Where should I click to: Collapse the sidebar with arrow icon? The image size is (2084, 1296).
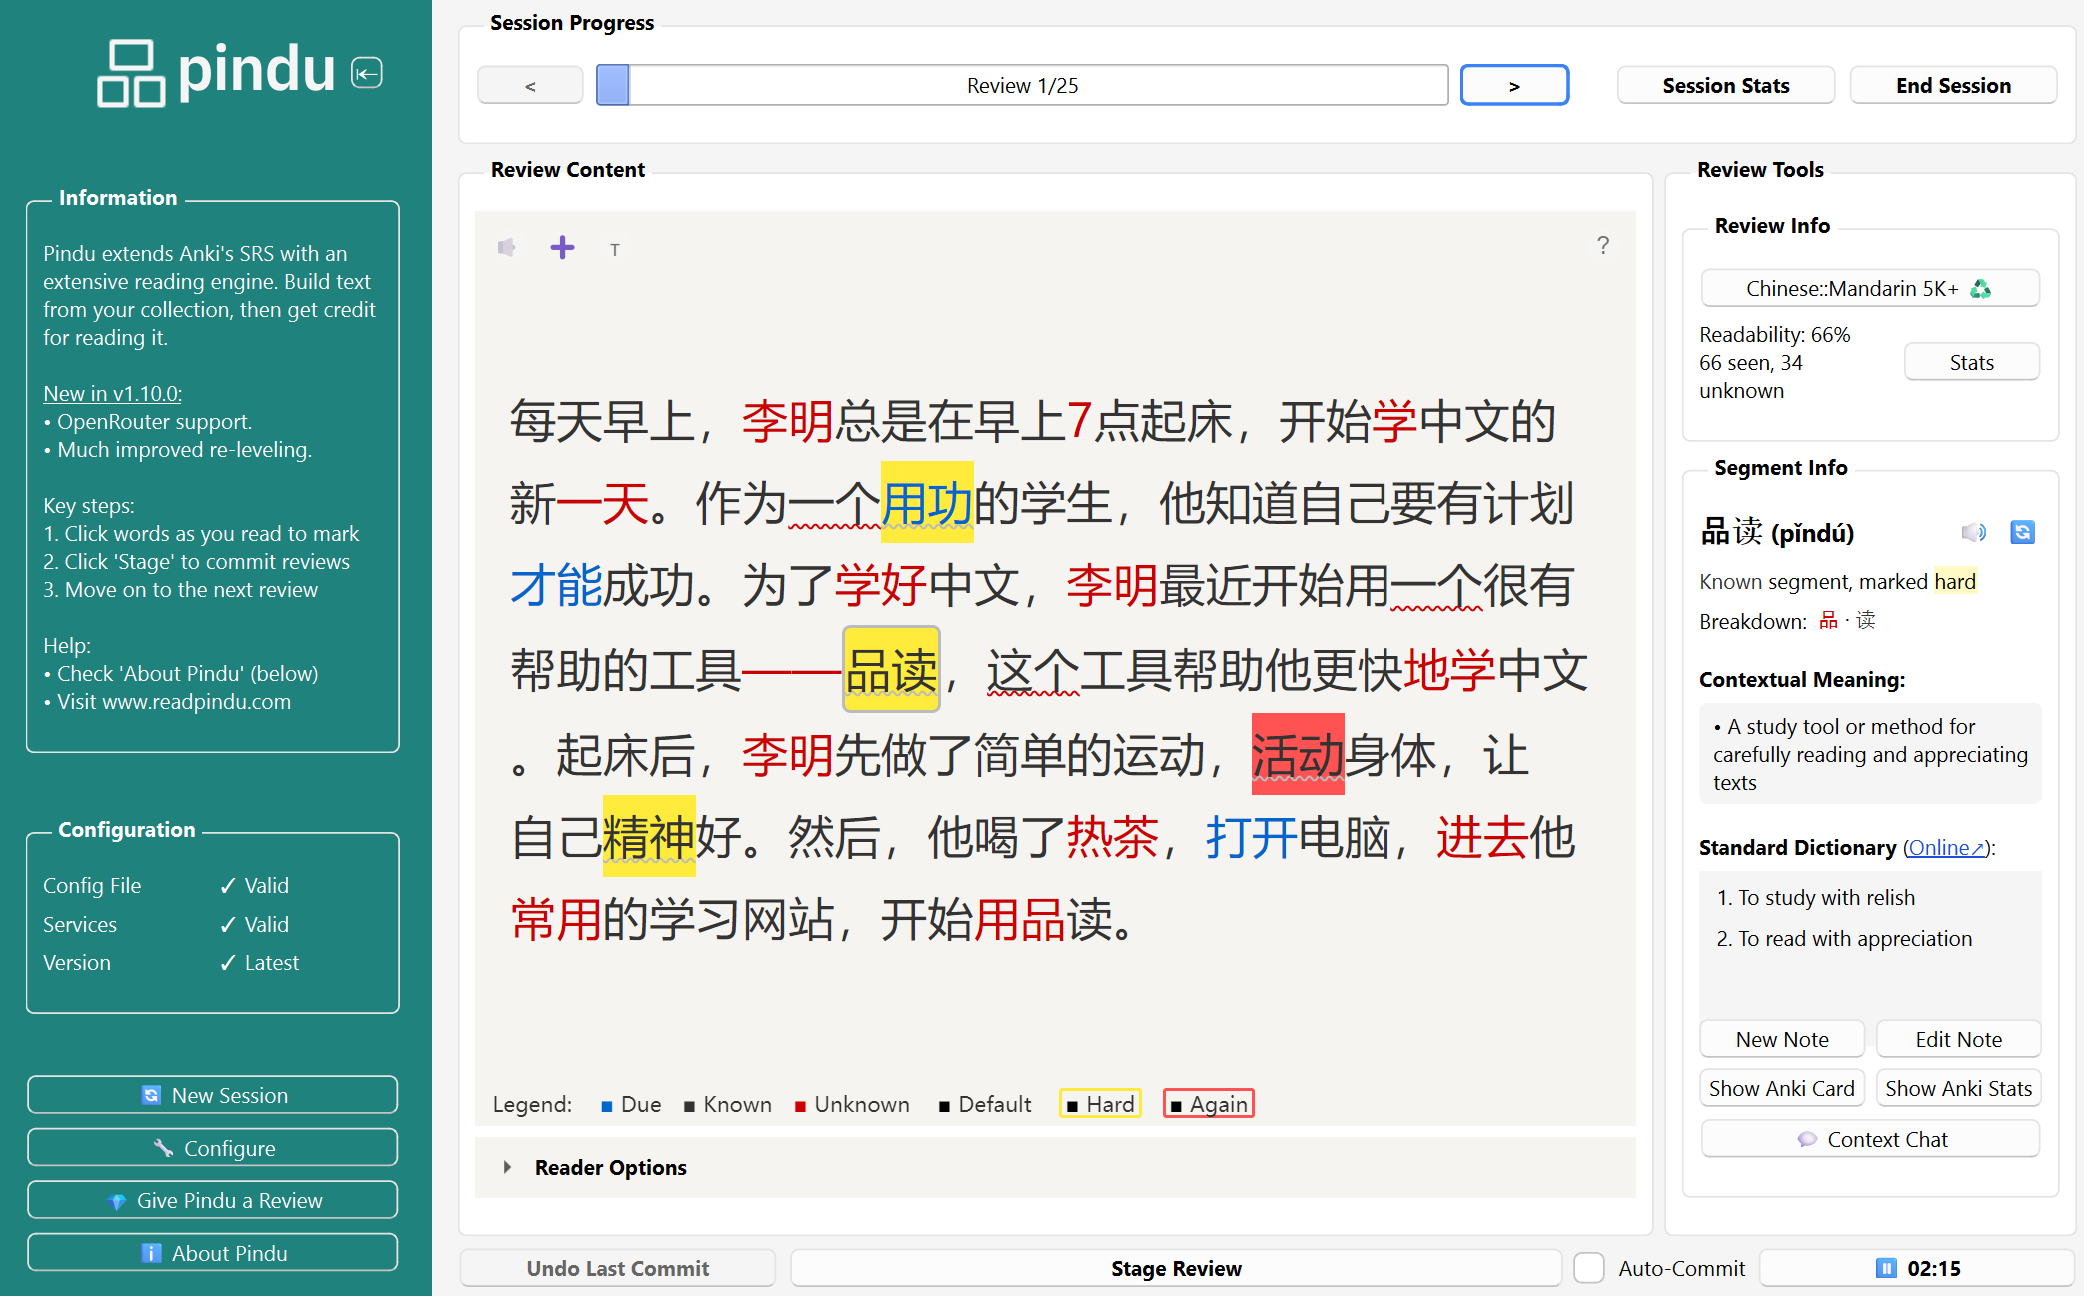tap(367, 73)
